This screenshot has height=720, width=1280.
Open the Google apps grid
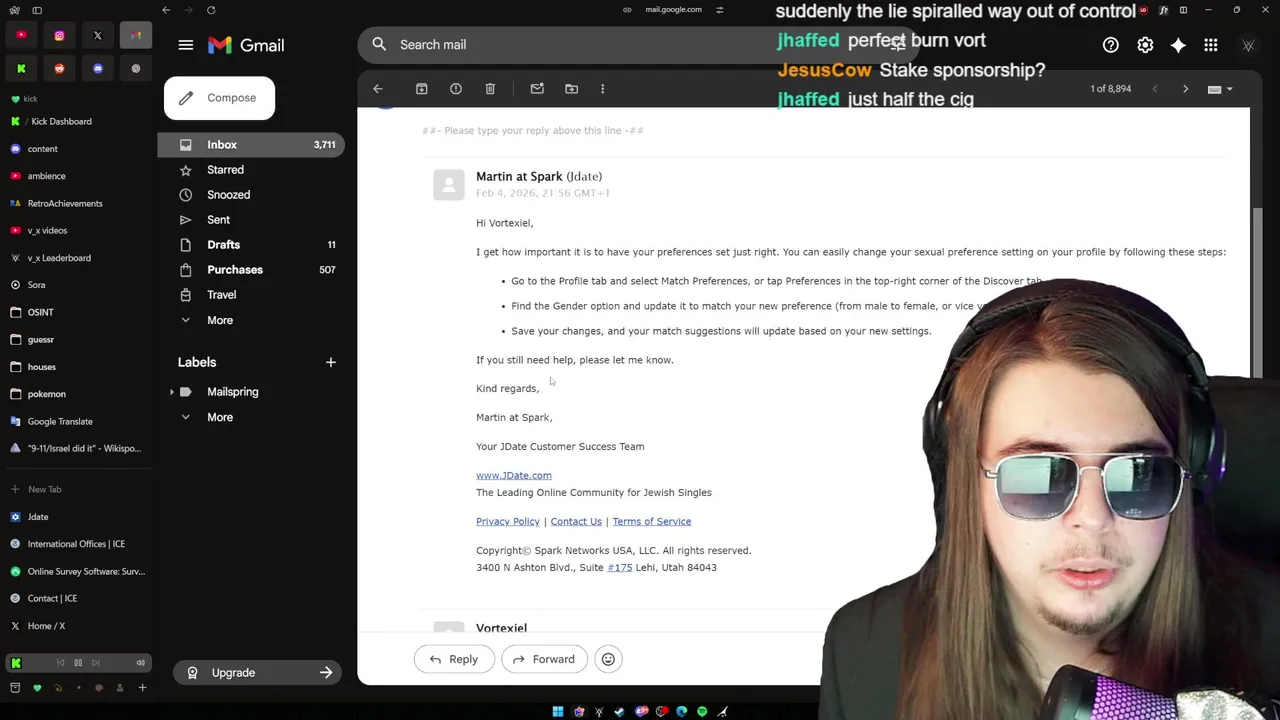coord(1211,45)
